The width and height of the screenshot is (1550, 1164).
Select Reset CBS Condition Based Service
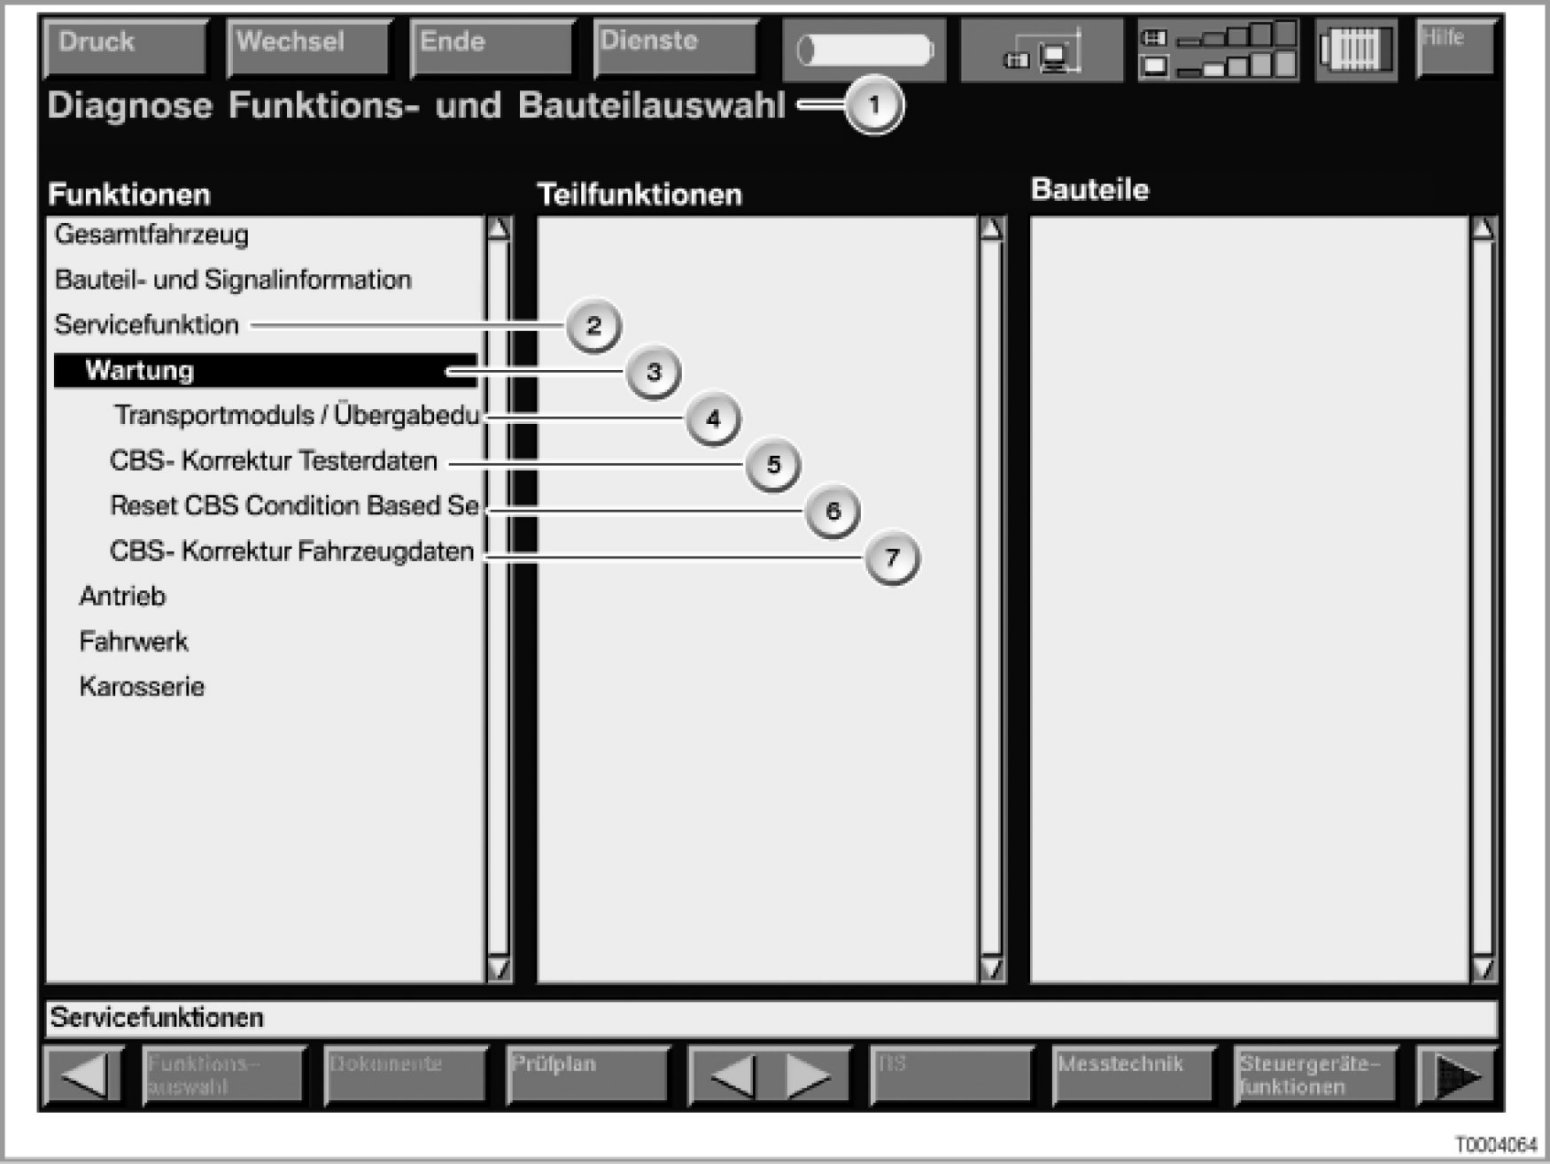[x=294, y=506]
